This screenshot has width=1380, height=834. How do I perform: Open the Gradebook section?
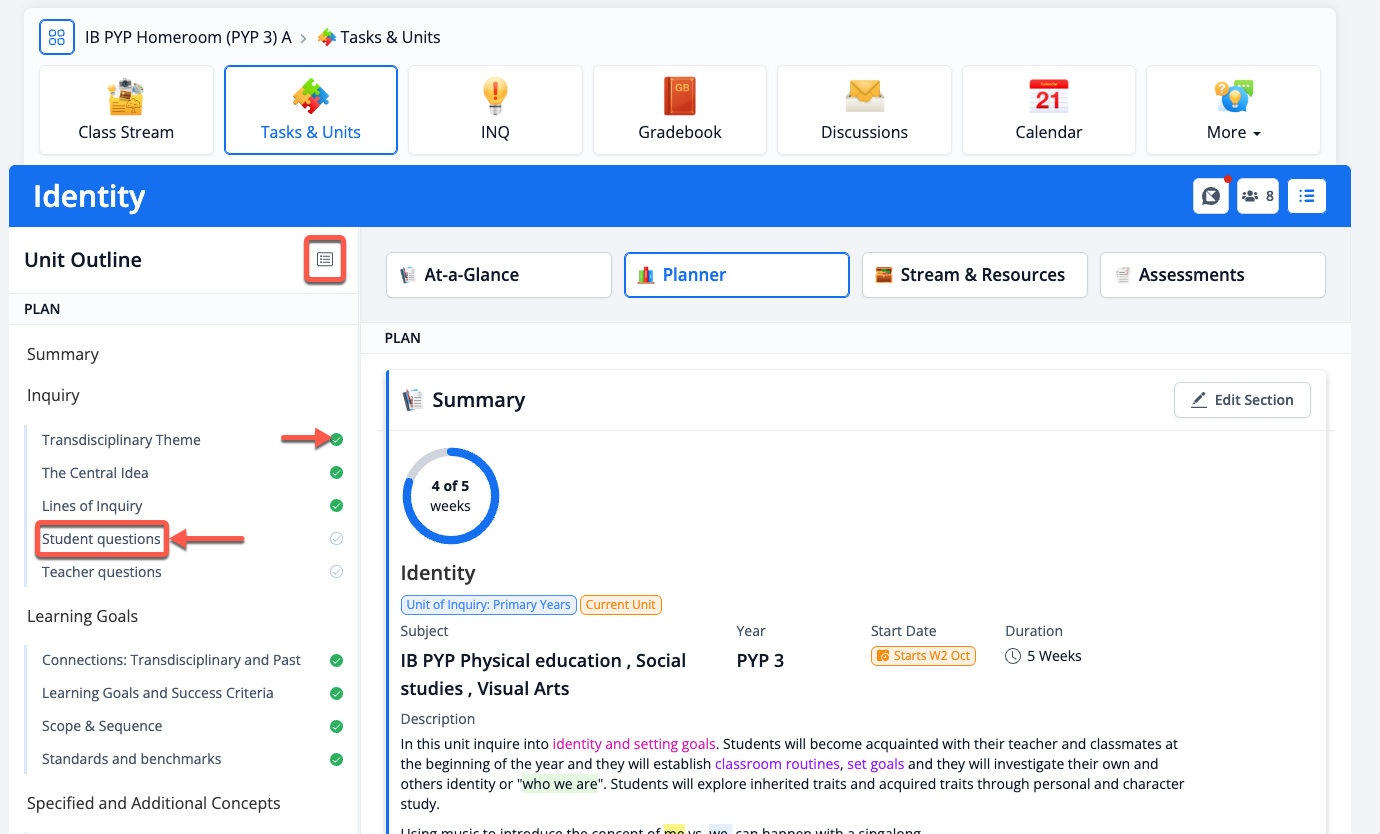(x=680, y=110)
